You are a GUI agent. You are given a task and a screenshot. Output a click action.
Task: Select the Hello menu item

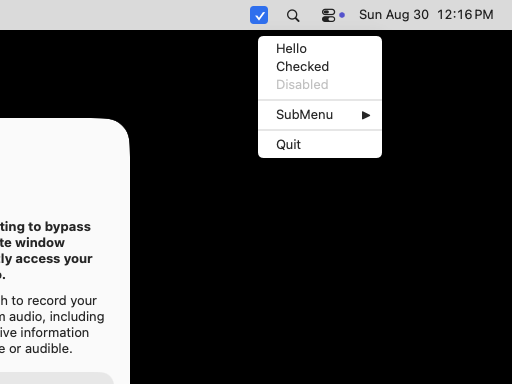(x=320, y=49)
